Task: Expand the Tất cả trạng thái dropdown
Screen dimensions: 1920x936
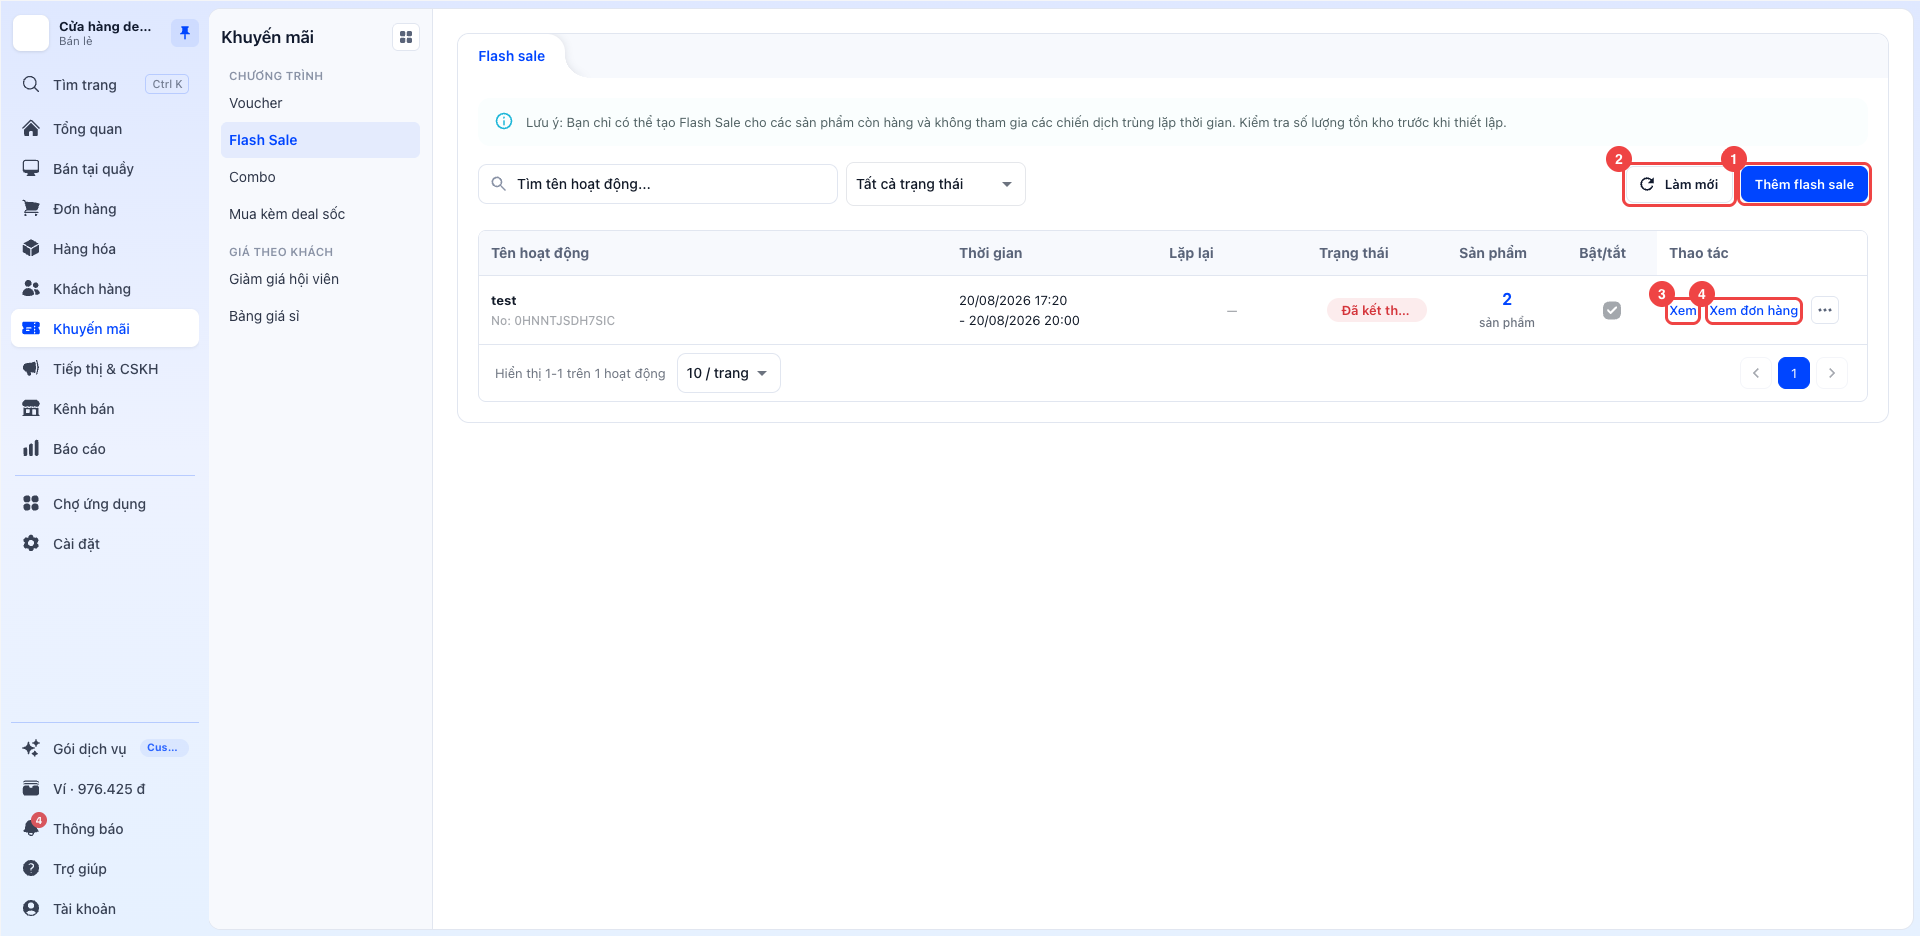Action: pos(935,184)
